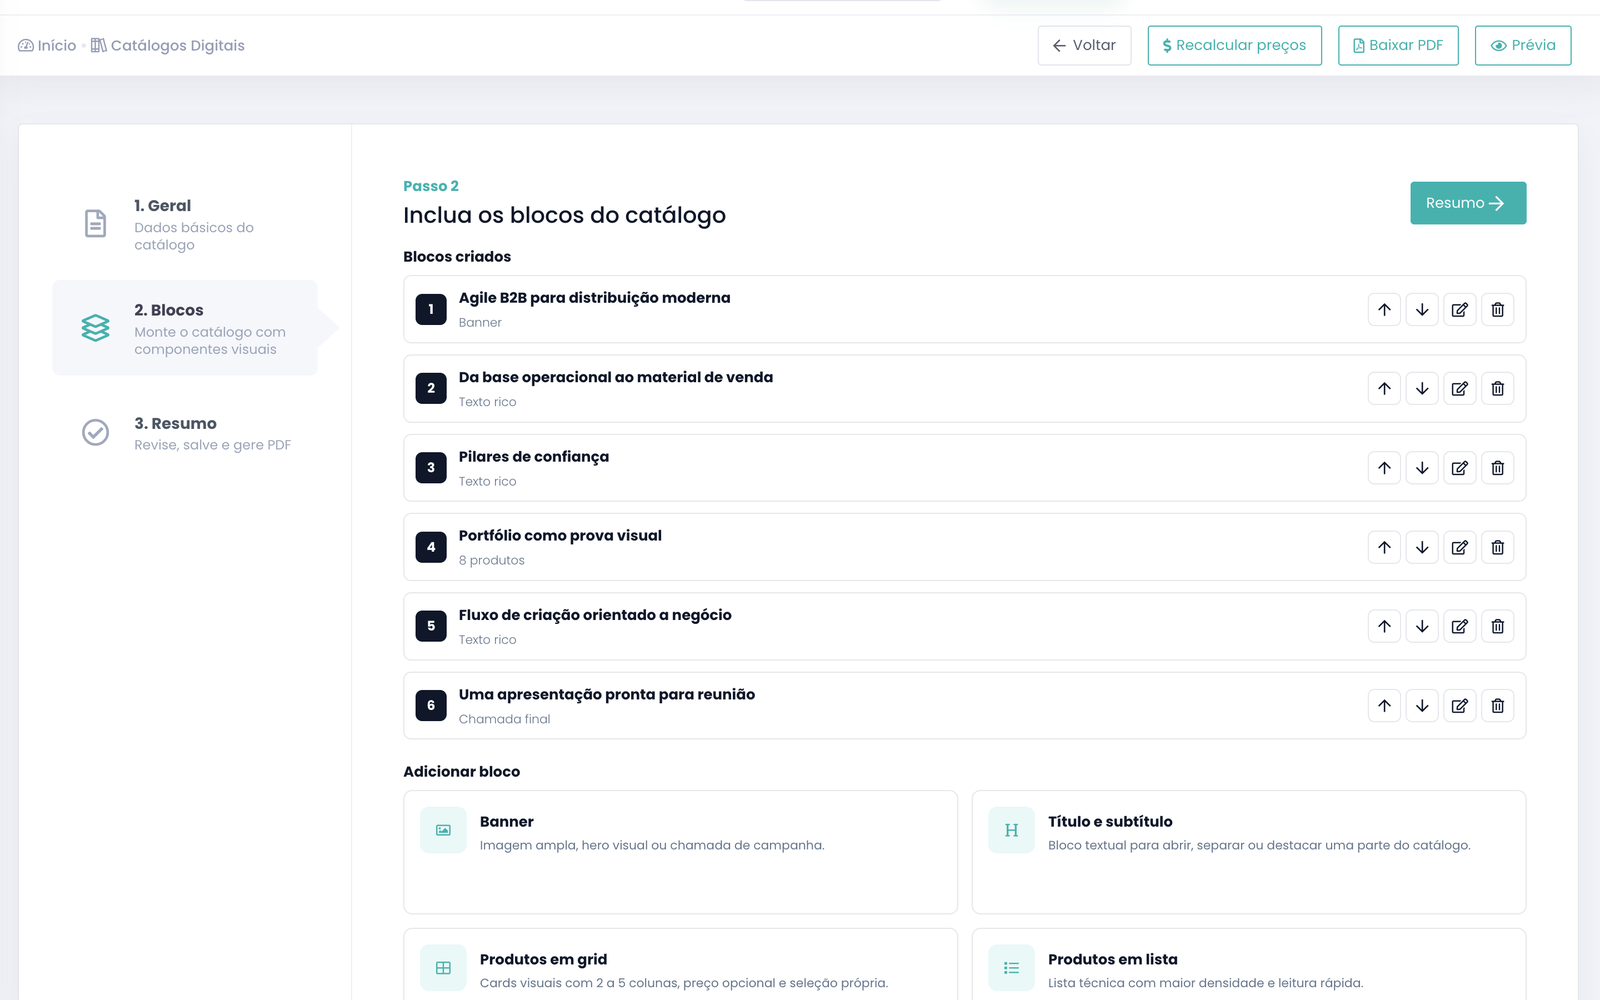
Task: Move 'Fluxo de criação orientado a negócio' down
Action: pos(1422,626)
